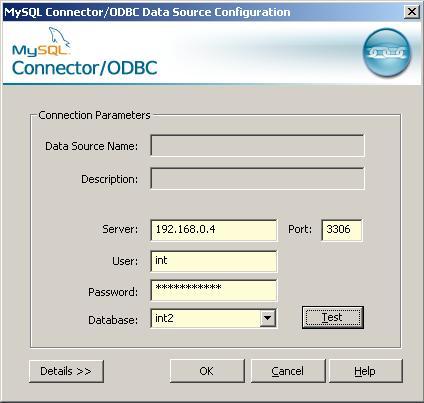Click the blue chain-link connector icon
Screen dimensions: 424x403
[x=387, y=52]
